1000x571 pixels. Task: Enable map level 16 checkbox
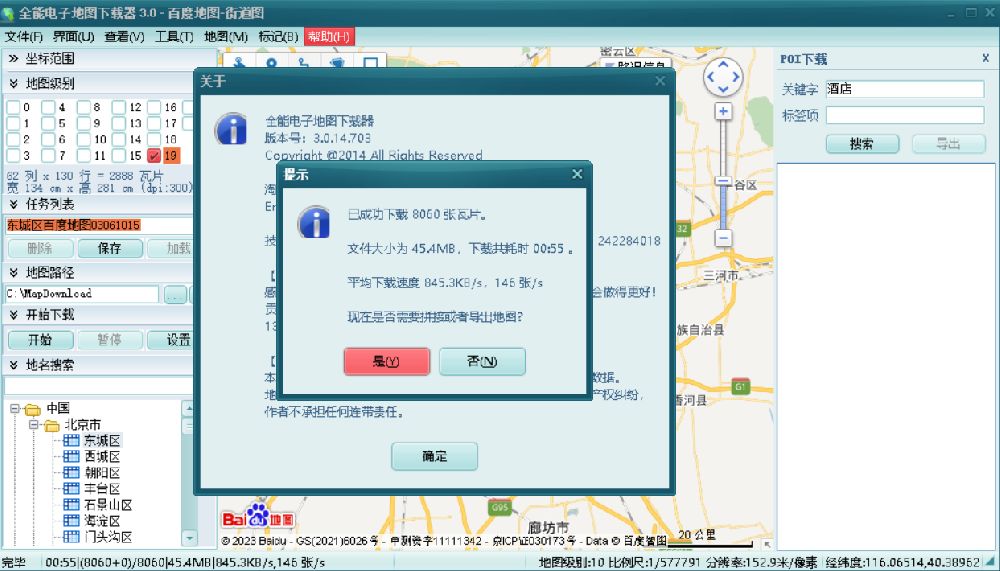(x=154, y=107)
